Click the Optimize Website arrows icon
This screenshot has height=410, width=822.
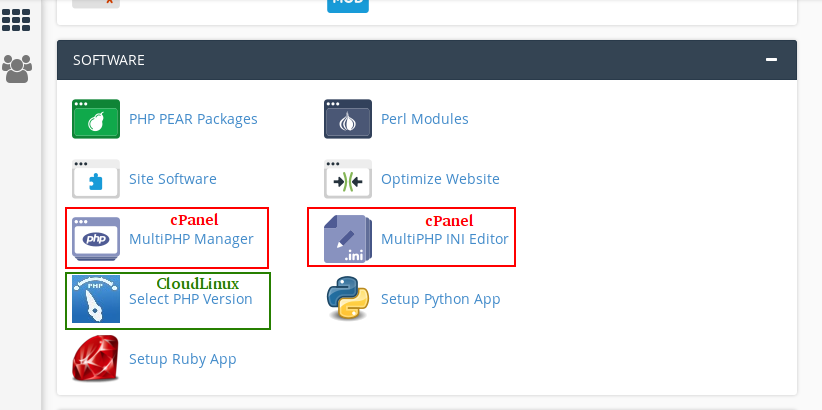(x=348, y=179)
